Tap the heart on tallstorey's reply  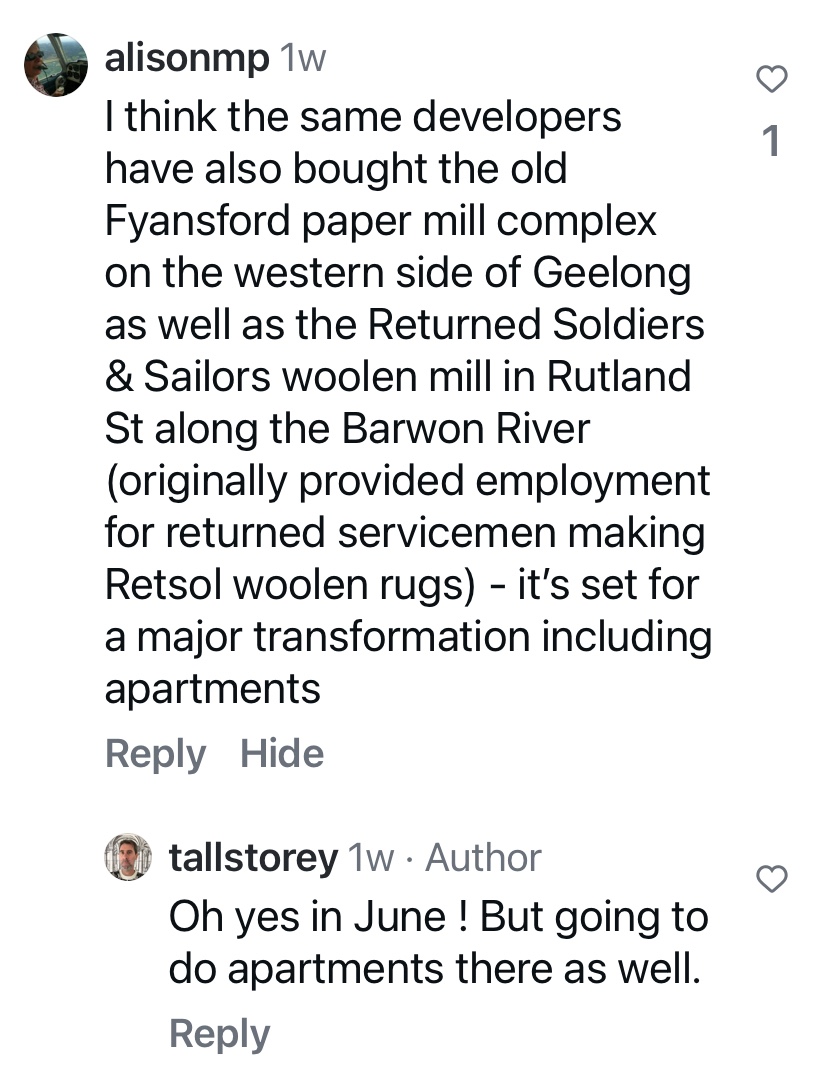[771, 879]
